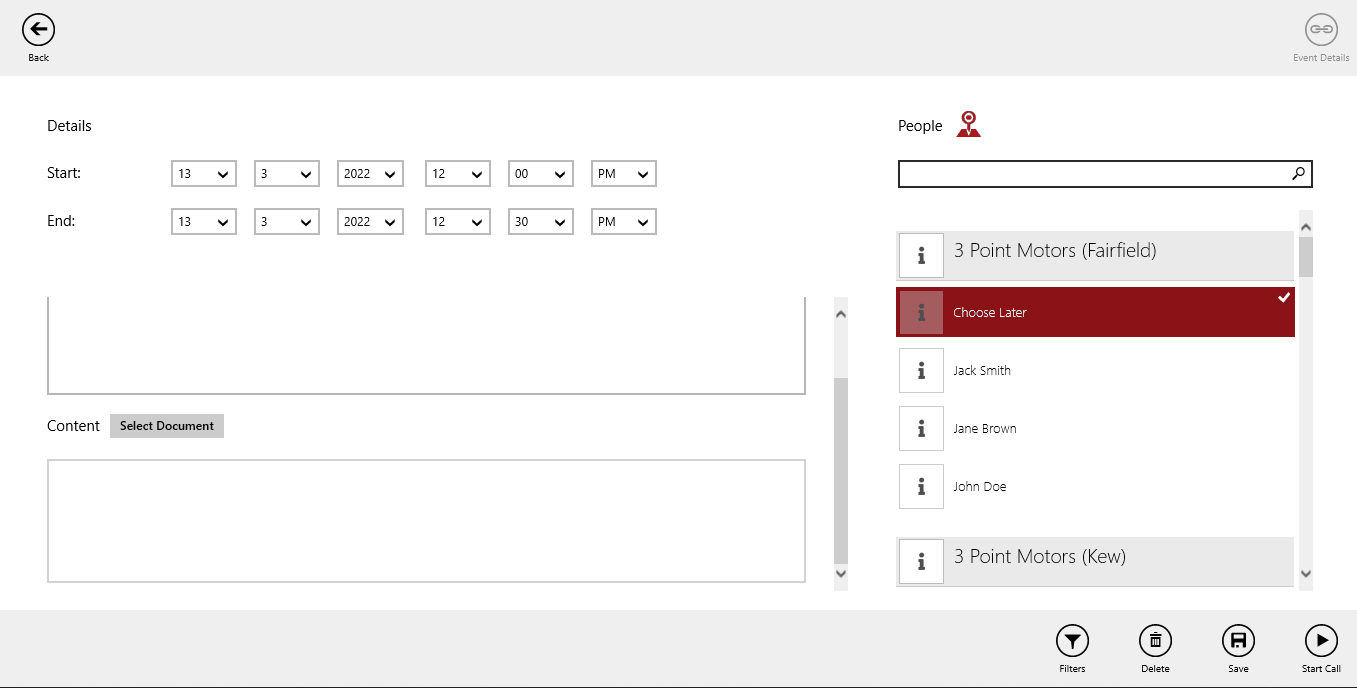Open the Filters funnel icon
The height and width of the screenshot is (688, 1357).
(1072, 641)
